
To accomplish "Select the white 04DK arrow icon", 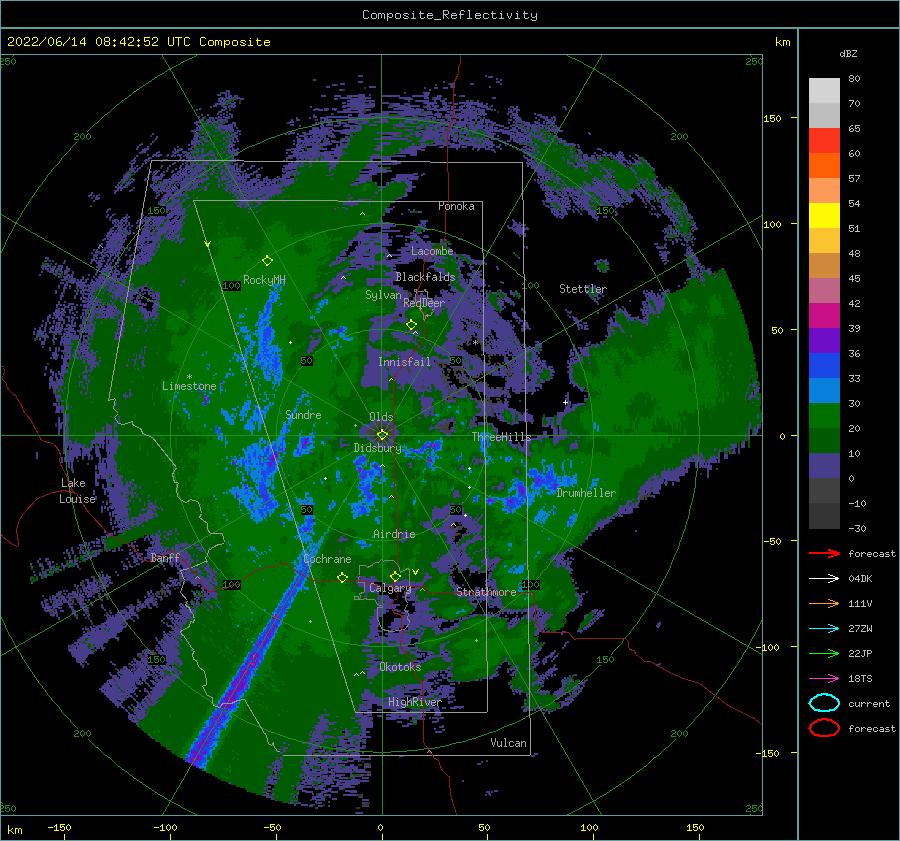I will (x=824, y=578).
